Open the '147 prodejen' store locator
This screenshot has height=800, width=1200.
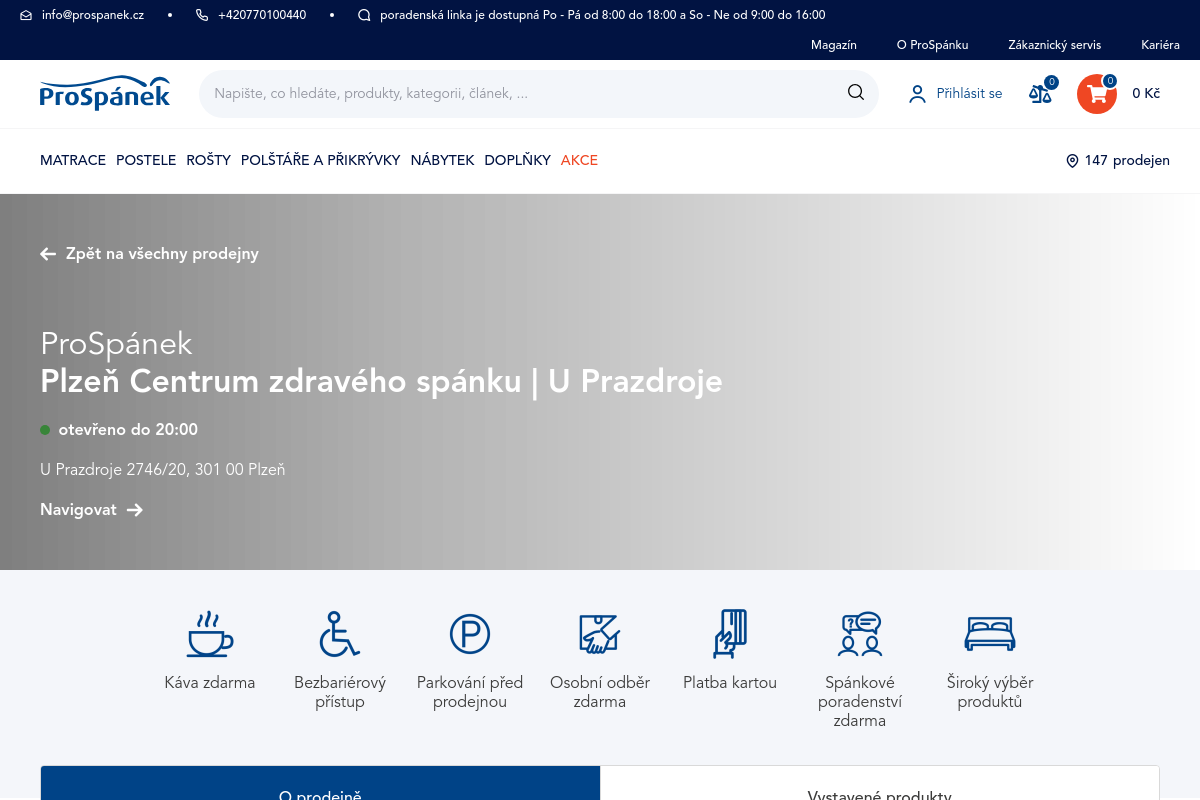pyautogui.click(x=1117, y=160)
